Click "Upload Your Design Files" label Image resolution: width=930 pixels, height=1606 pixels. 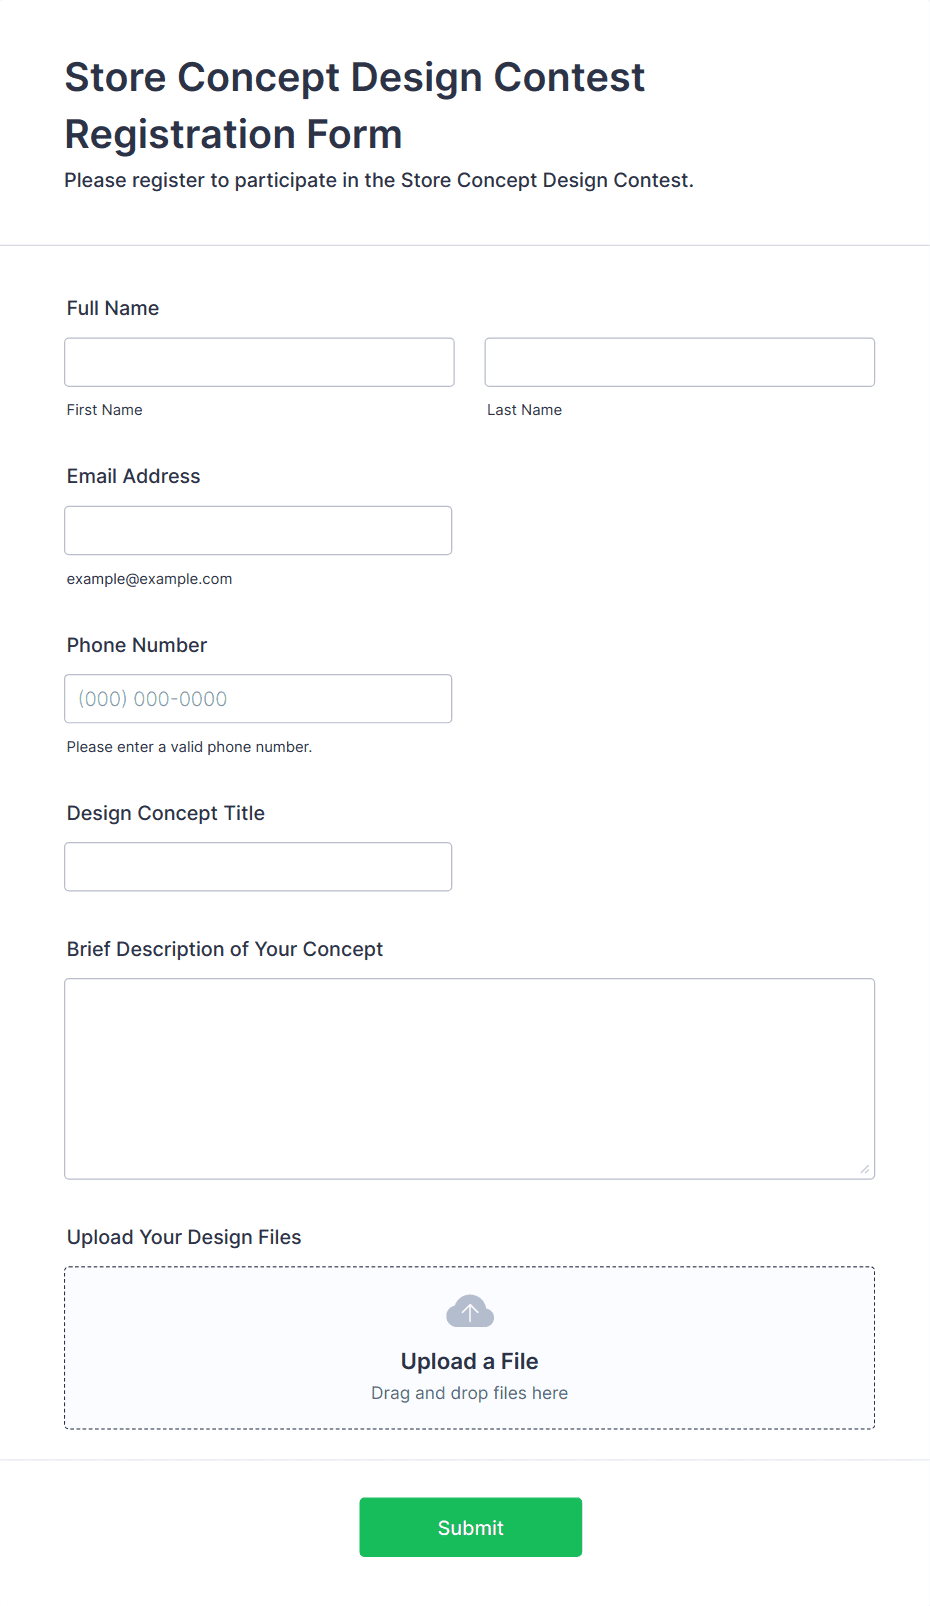(184, 1237)
